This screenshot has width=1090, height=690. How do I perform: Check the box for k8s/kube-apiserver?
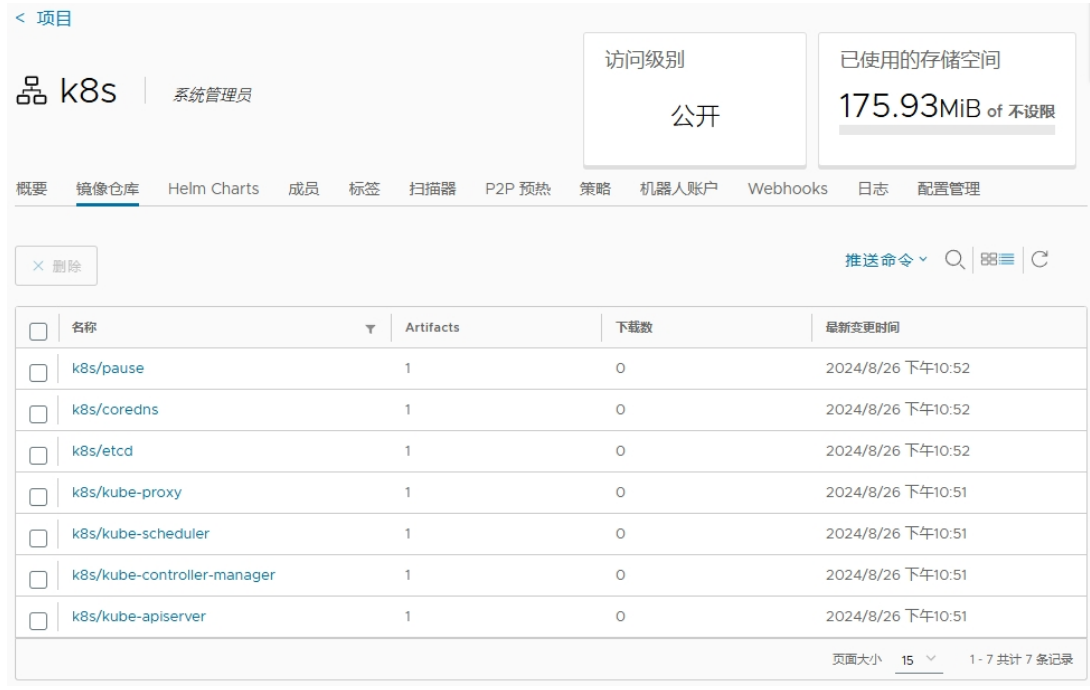pos(38,621)
